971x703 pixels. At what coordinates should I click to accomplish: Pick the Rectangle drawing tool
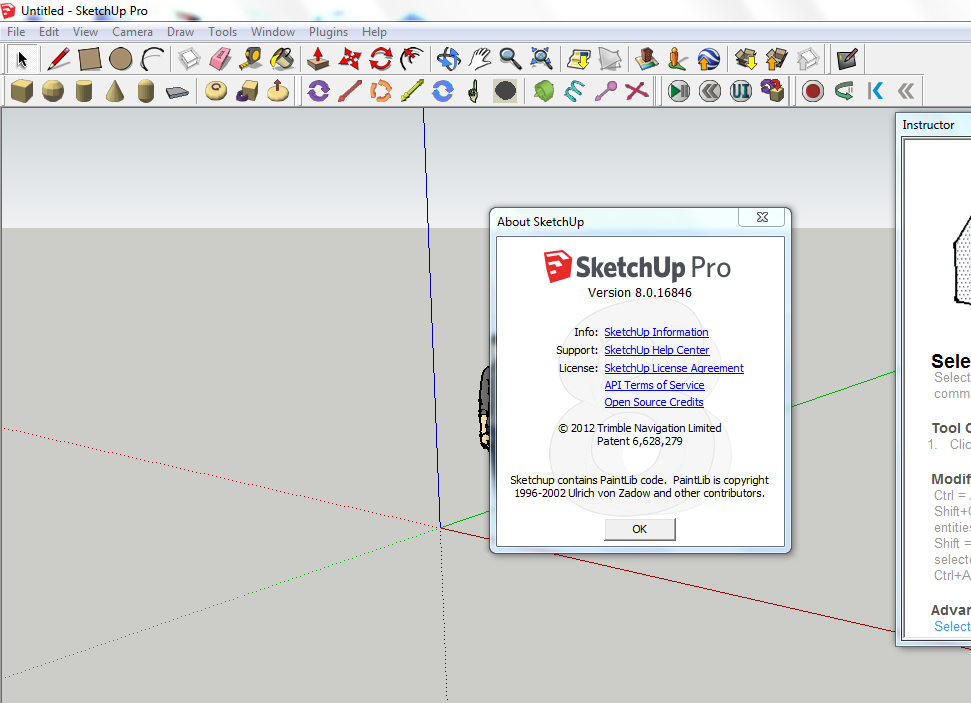click(89, 59)
